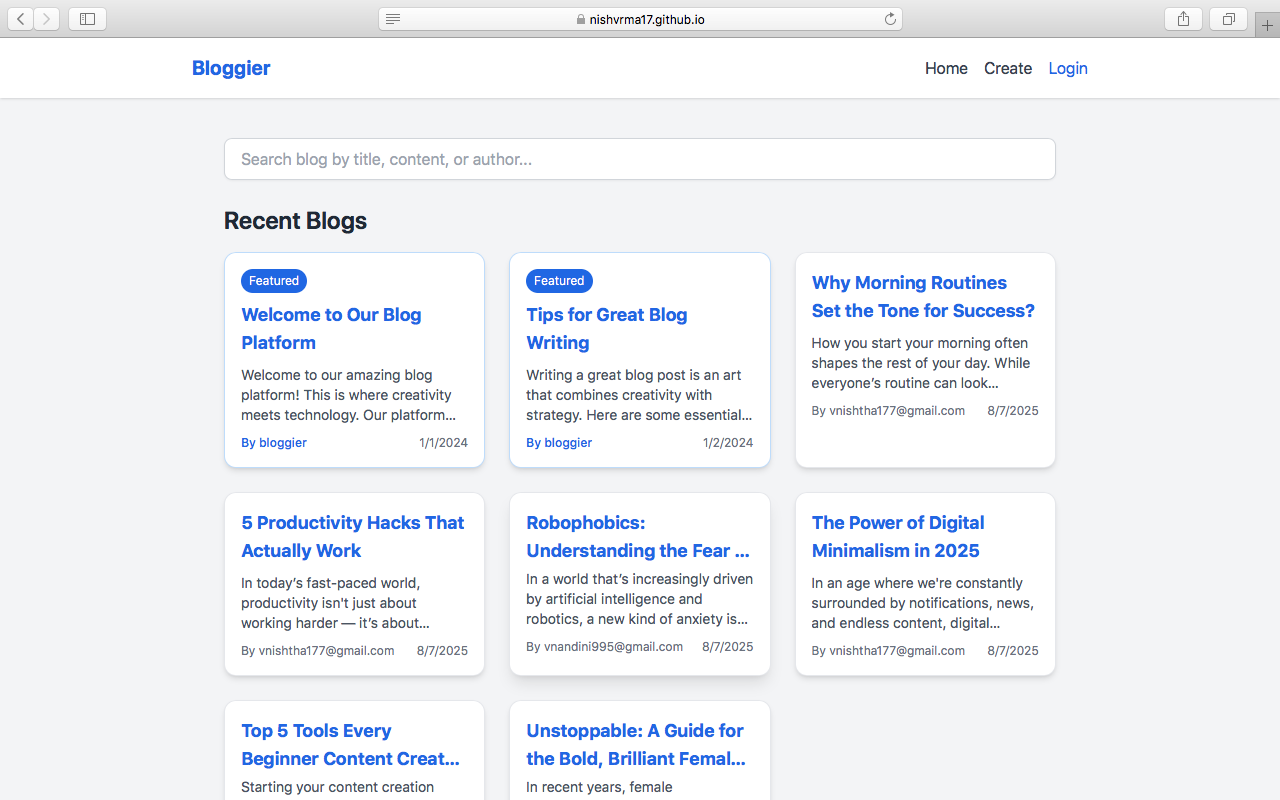Click date 8/7/2025 on Morning Routines card
1280x800 pixels.
[1013, 410]
